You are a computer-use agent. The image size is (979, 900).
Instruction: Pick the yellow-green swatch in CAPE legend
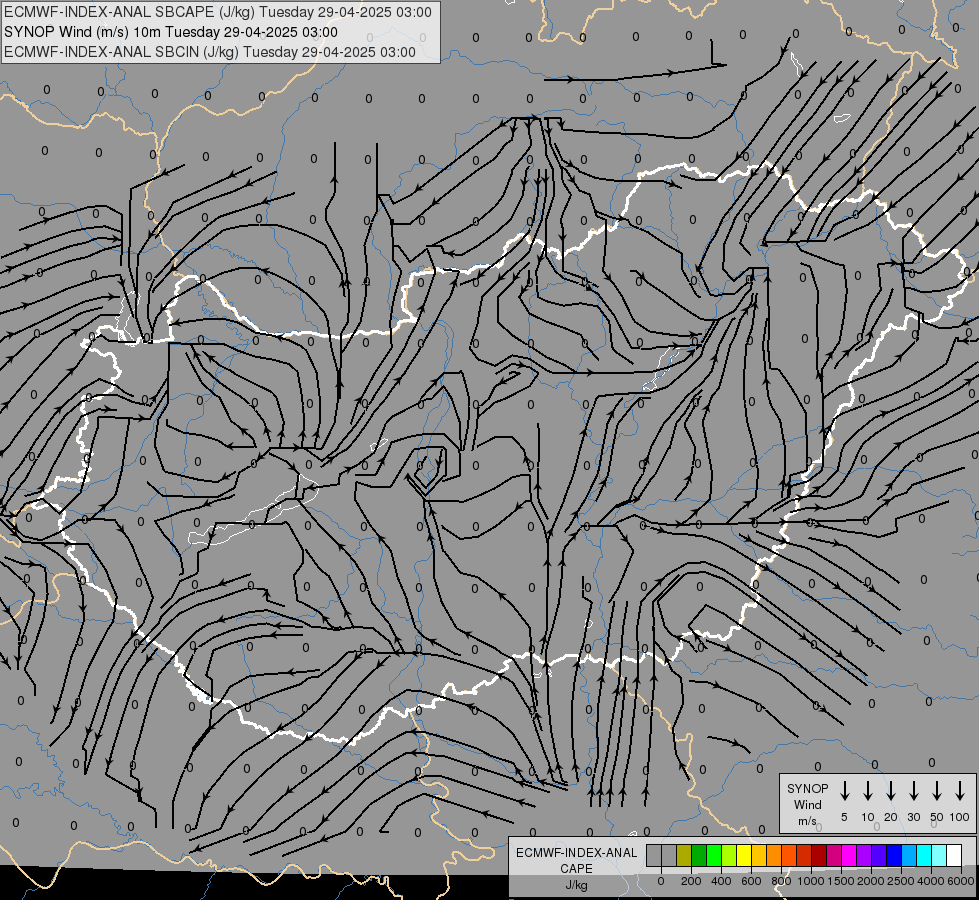tap(729, 855)
